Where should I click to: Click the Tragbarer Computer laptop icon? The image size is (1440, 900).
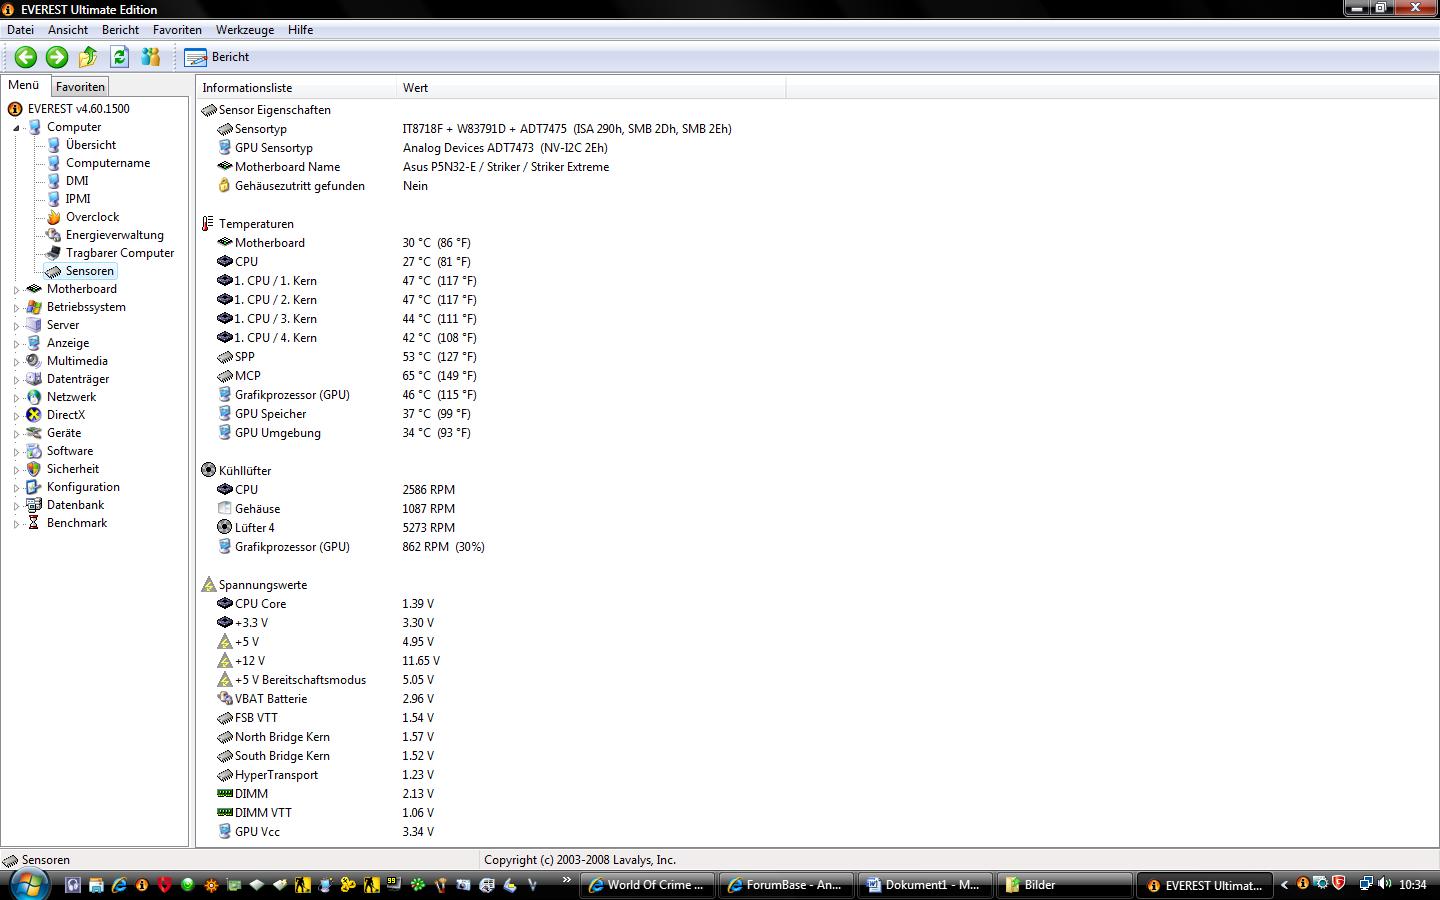click(x=54, y=253)
